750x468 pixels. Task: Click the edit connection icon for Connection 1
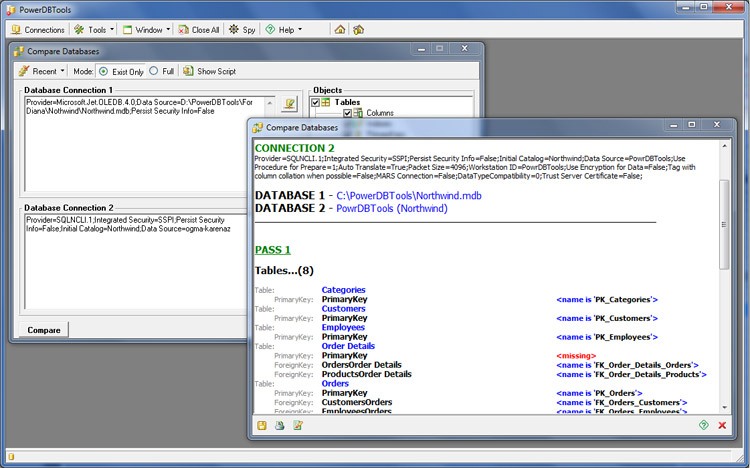tap(288, 104)
